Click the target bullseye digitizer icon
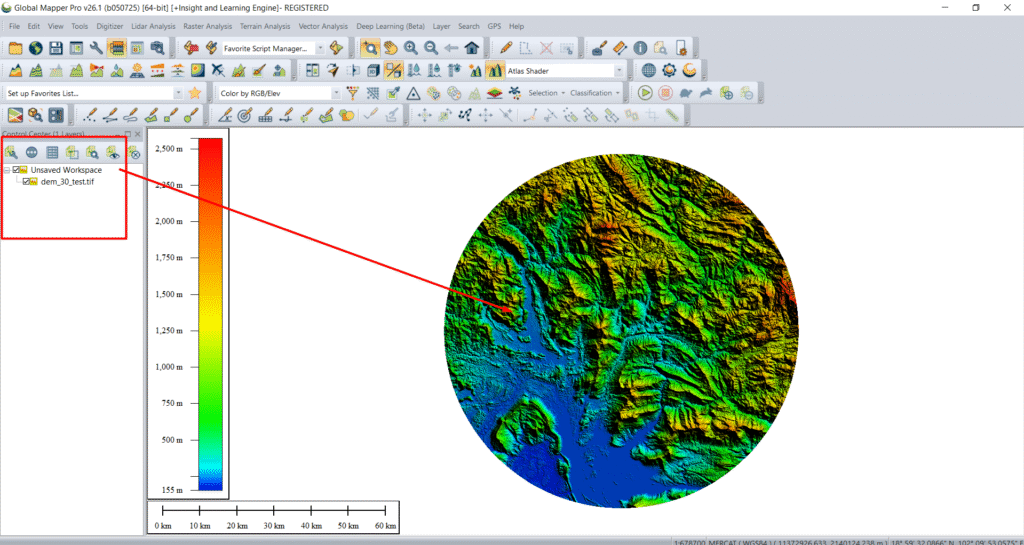The height and width of the screenshot is (545, 1024). pos(245,116)
